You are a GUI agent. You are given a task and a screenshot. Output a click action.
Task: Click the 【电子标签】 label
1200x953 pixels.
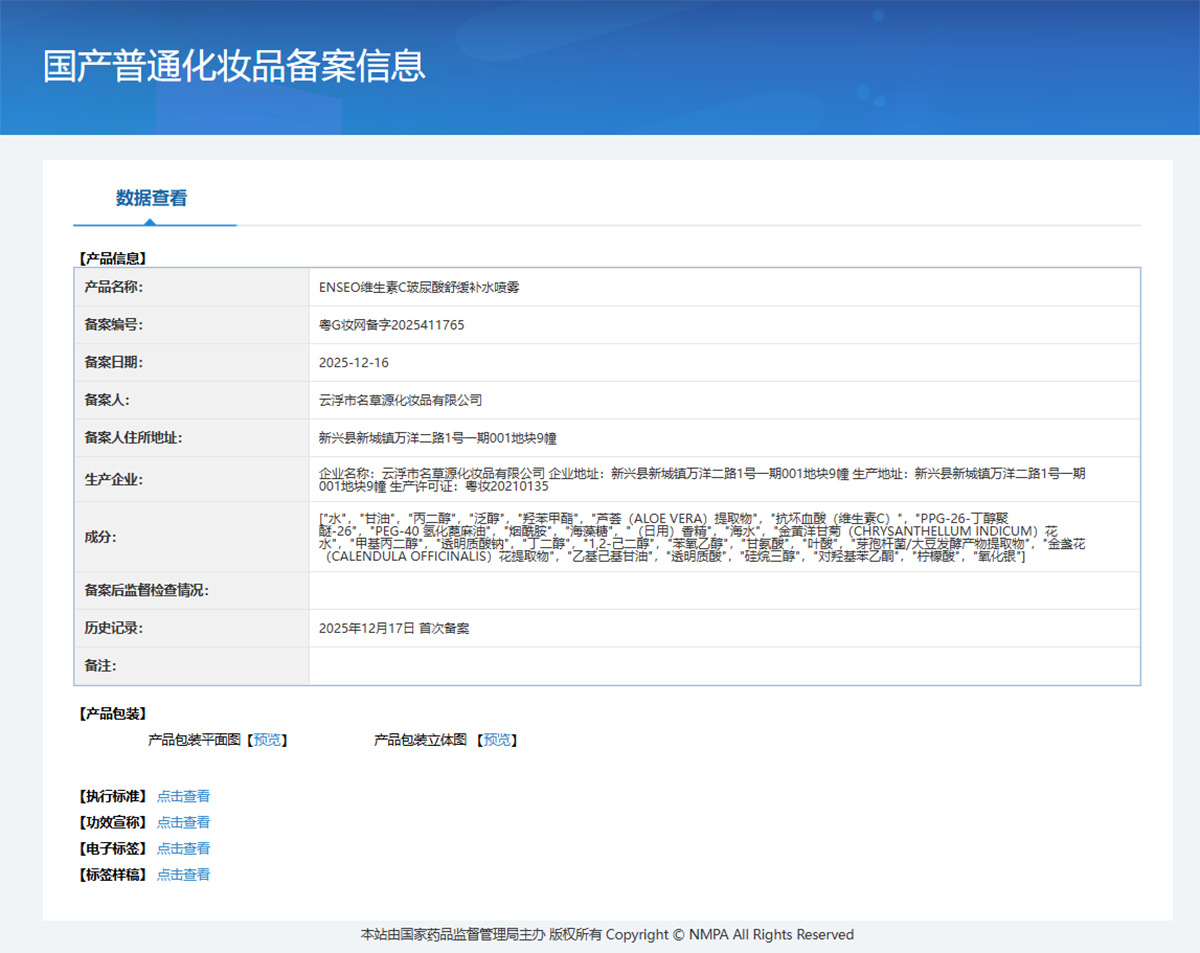tap(112, 848)
